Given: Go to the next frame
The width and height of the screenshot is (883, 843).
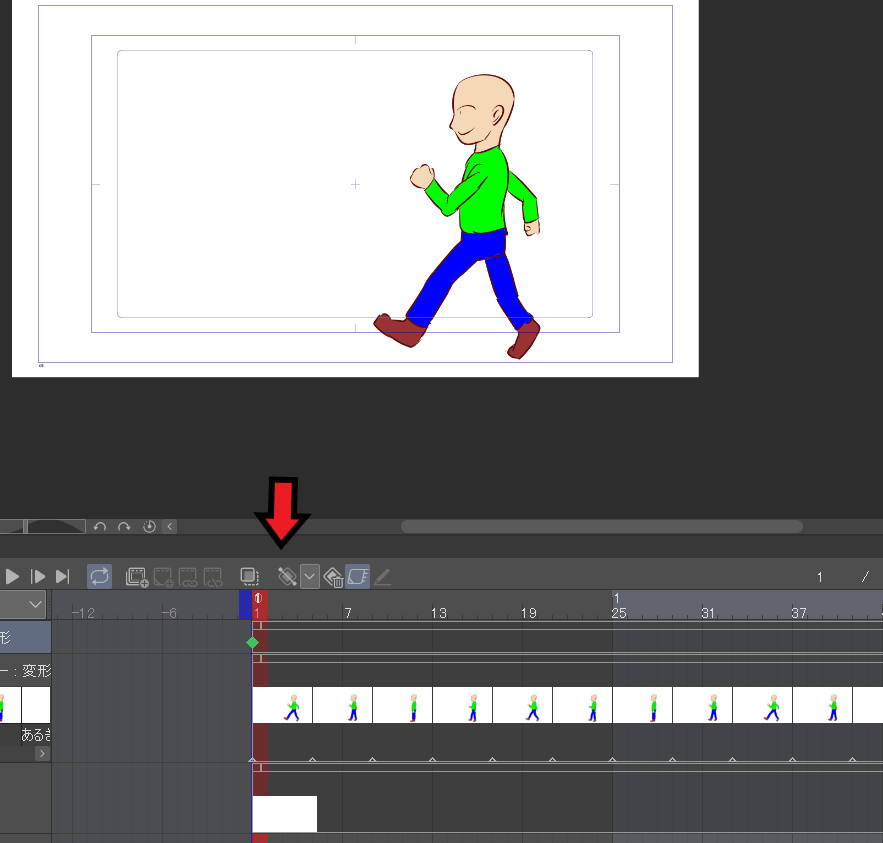Looking at the screenshot, I should [38, 576].
